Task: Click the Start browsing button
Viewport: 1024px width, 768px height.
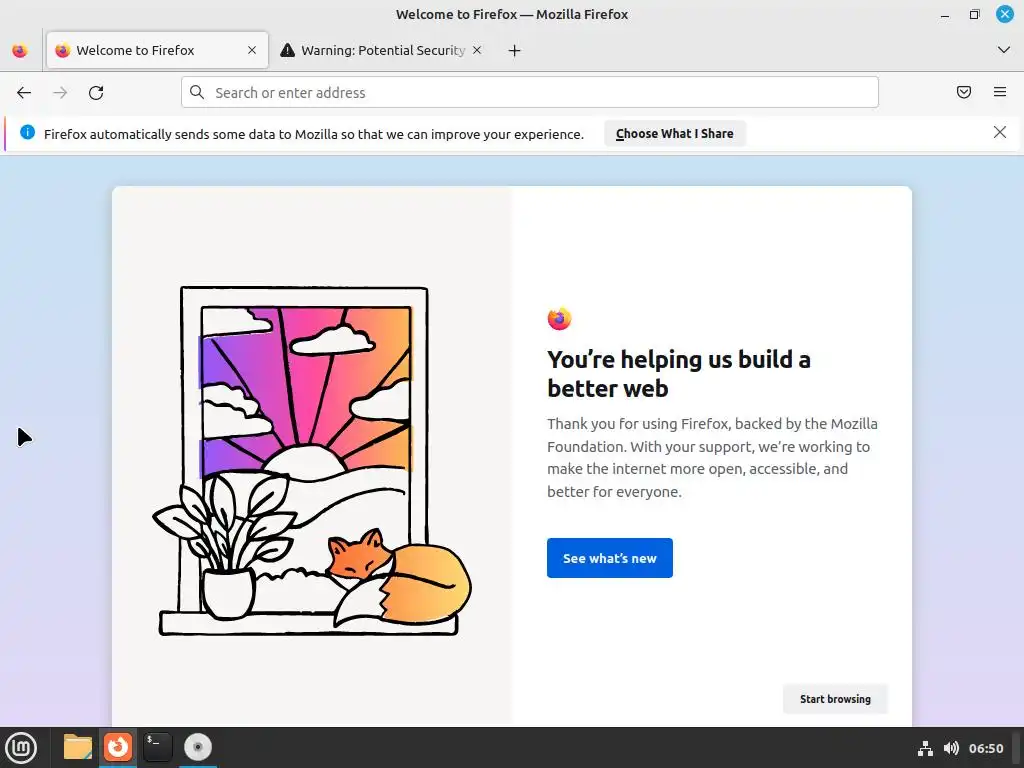Action: point(835,699)
